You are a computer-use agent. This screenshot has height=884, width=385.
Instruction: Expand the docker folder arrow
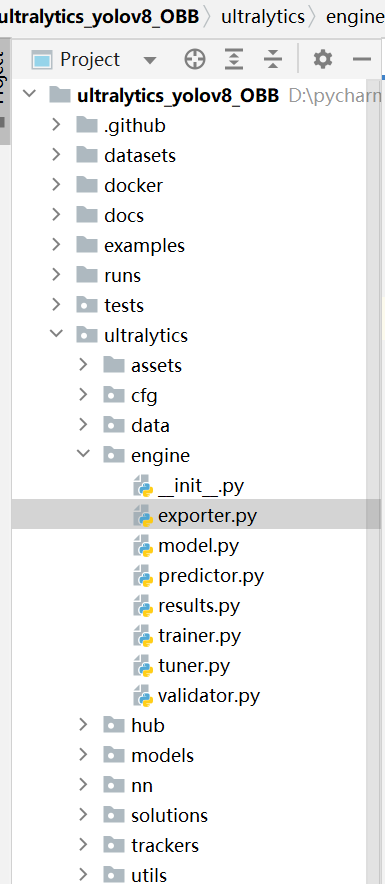tap(56, 185)
